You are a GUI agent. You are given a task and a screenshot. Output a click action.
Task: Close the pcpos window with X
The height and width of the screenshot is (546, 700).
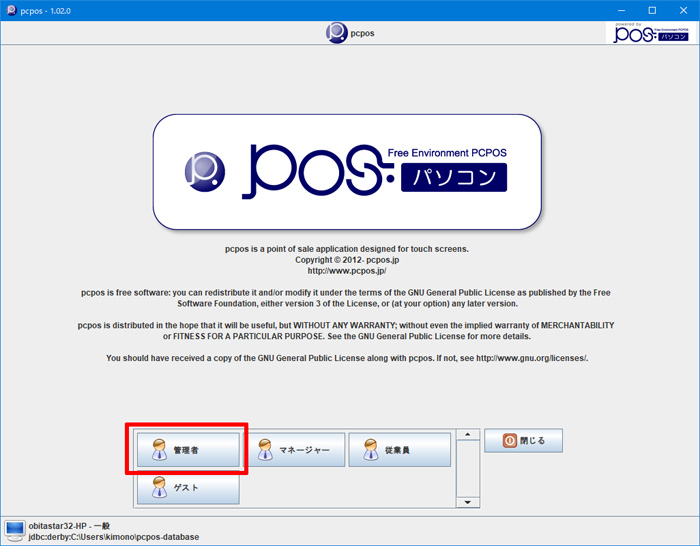pyautogui.click(x=683, y=10)
